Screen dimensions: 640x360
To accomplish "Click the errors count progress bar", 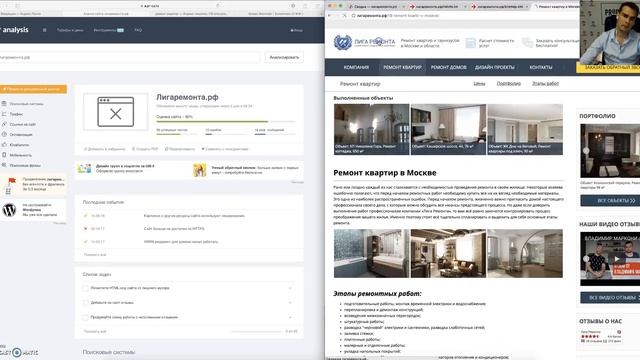I will 226,134.
